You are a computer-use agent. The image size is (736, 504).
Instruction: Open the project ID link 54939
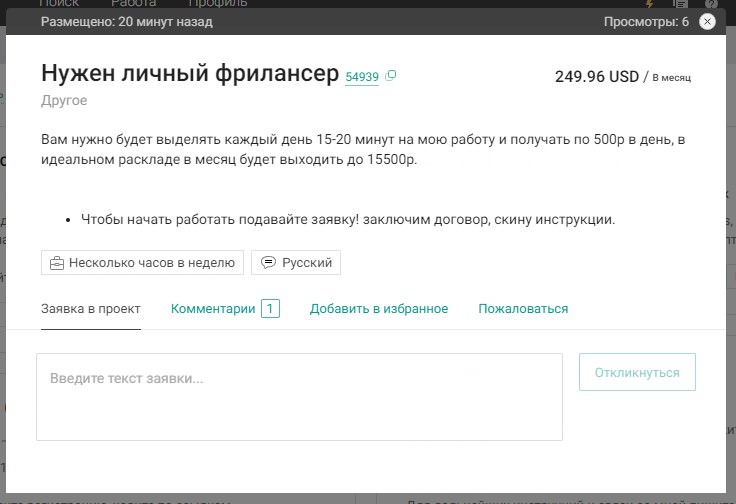(x=361, y=77)
